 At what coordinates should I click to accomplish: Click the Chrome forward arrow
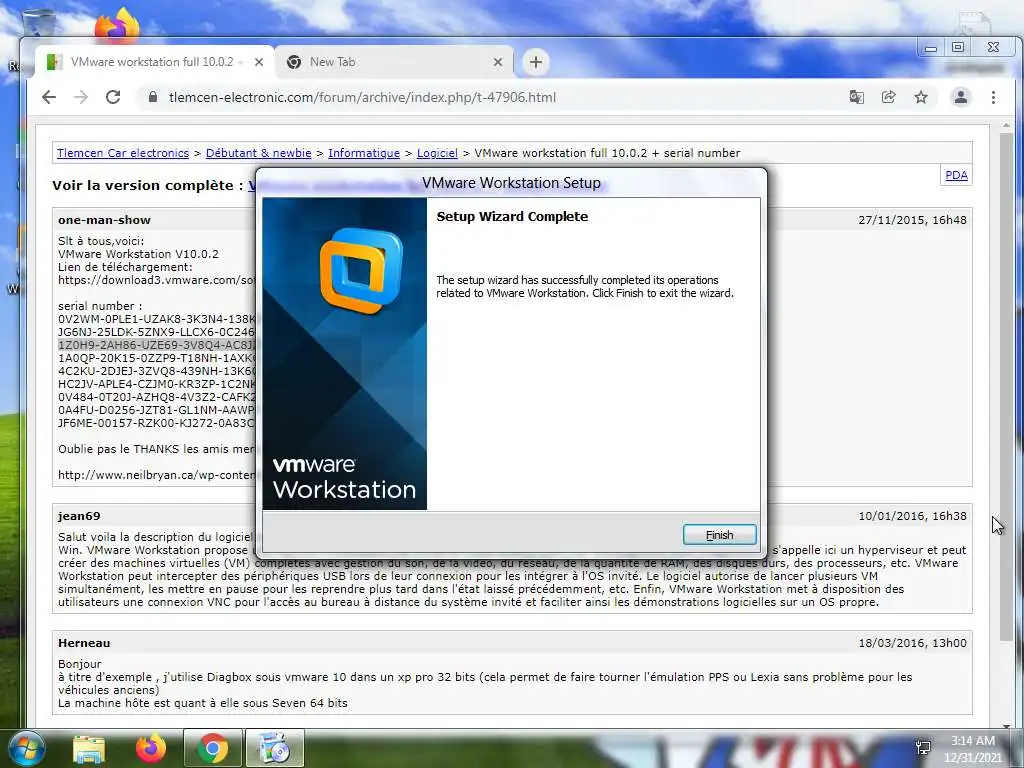pos(81,97)
